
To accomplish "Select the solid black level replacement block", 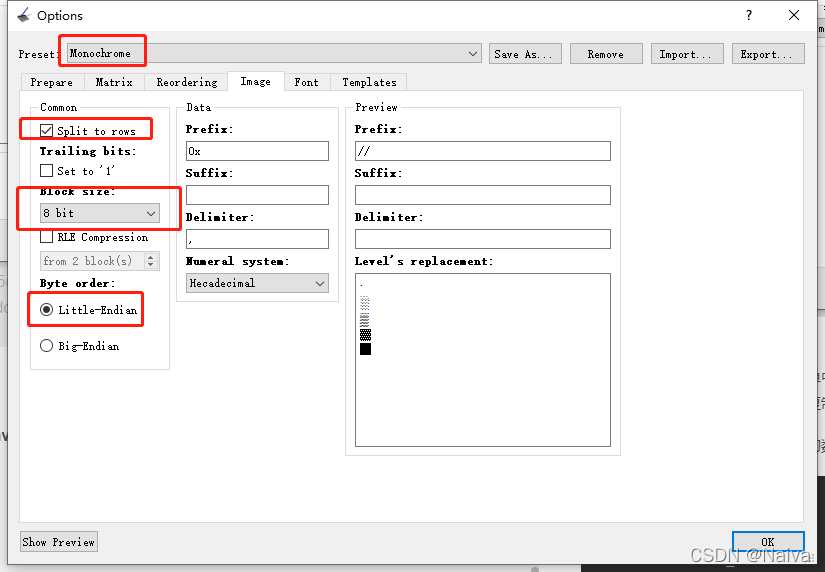I will [x=365, y=349].
